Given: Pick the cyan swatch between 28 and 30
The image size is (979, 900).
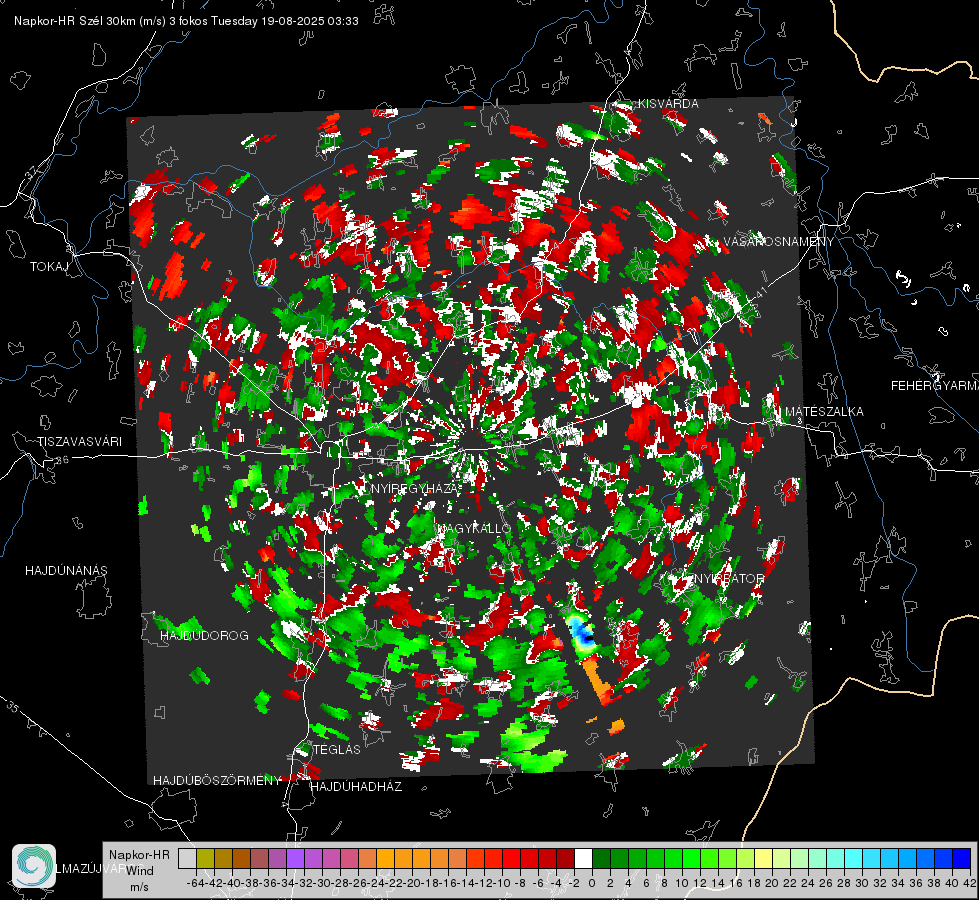Looking at the screenshot, I should point(853,858).
